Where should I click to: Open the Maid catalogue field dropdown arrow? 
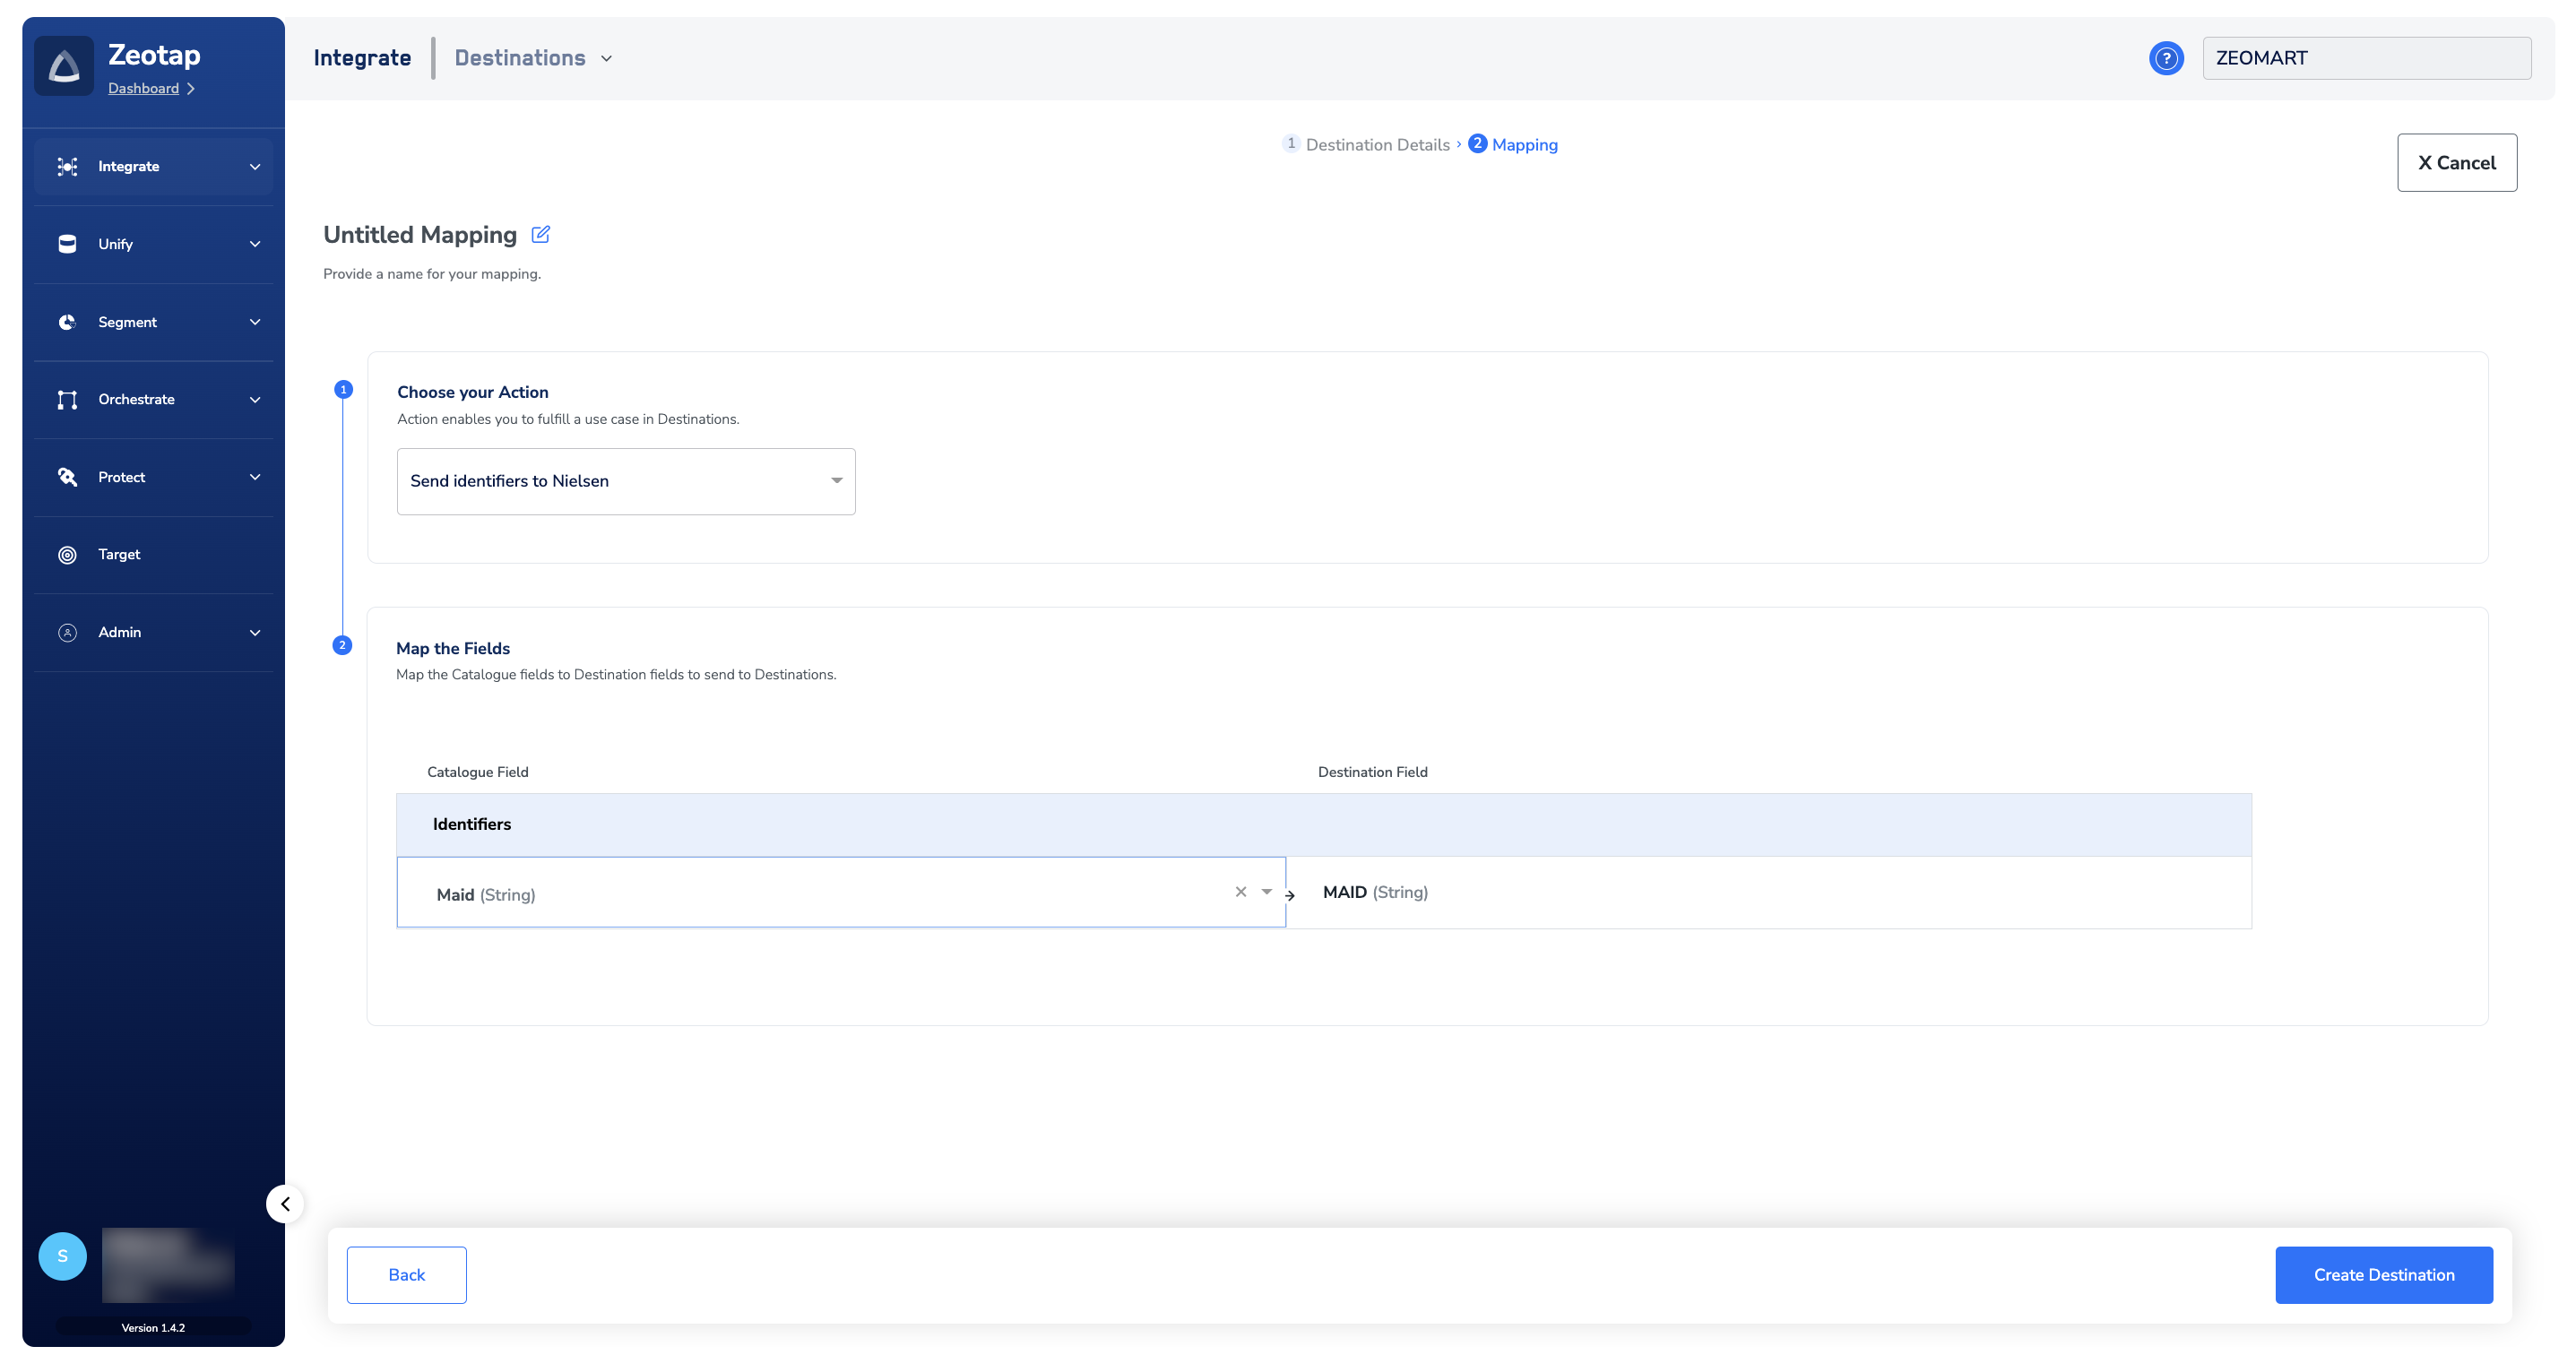tap(1266, 892)
